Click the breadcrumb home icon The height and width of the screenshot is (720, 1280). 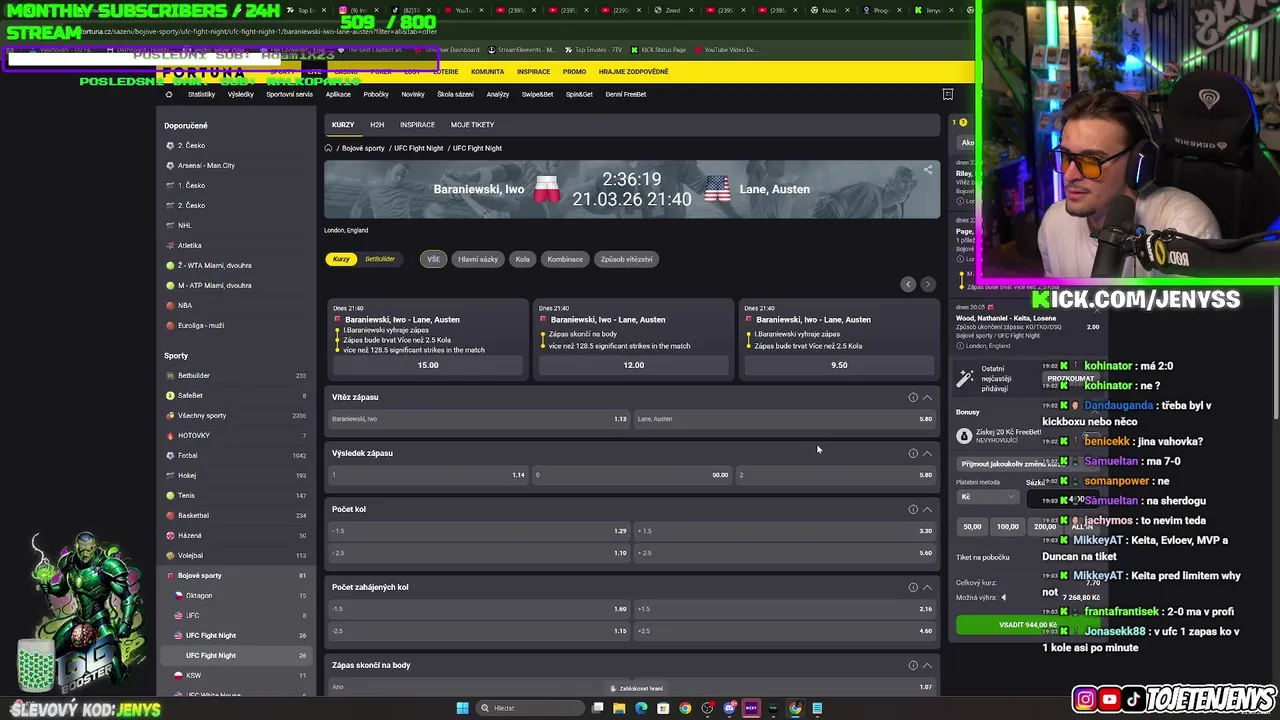pyautogui.click(x=328, y=148)
